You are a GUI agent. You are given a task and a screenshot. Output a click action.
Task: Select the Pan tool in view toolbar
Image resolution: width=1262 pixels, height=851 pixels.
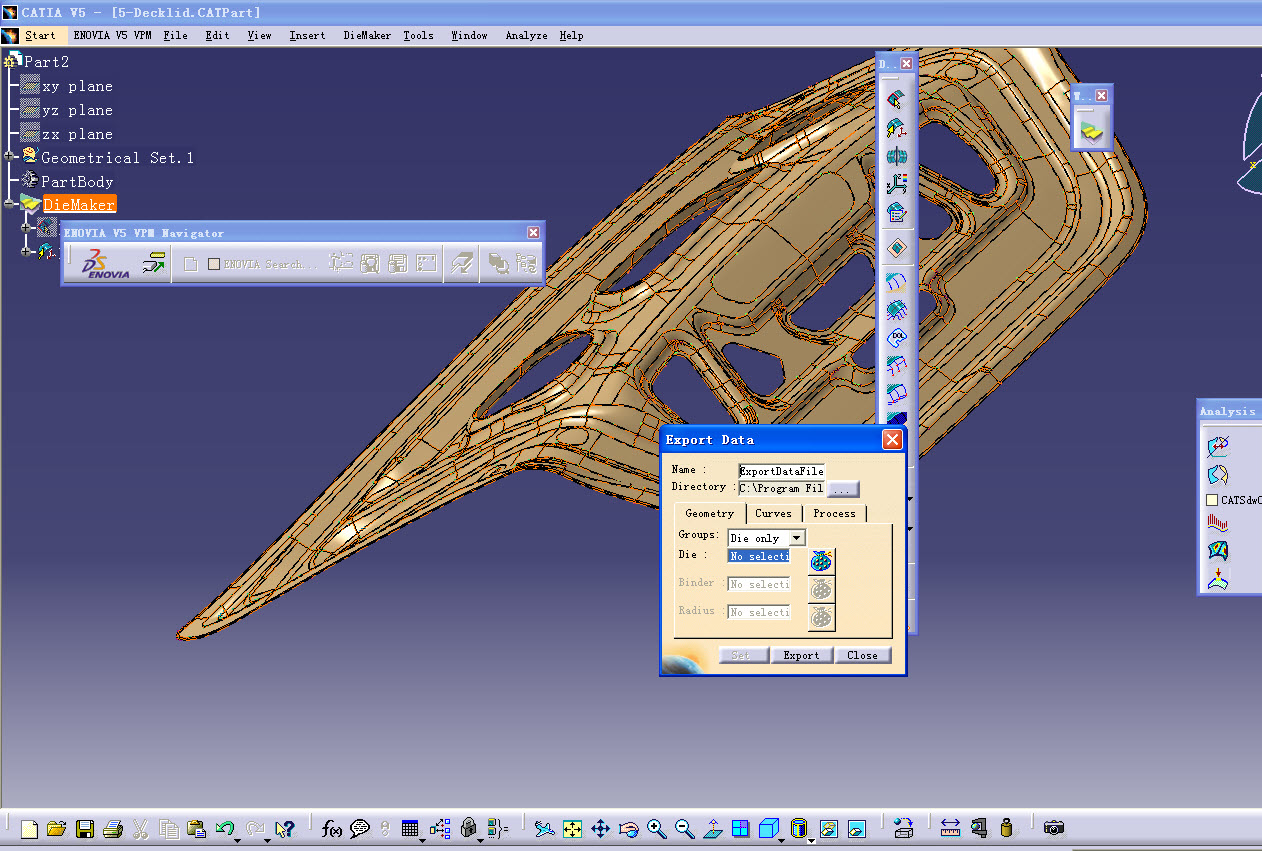600,828
